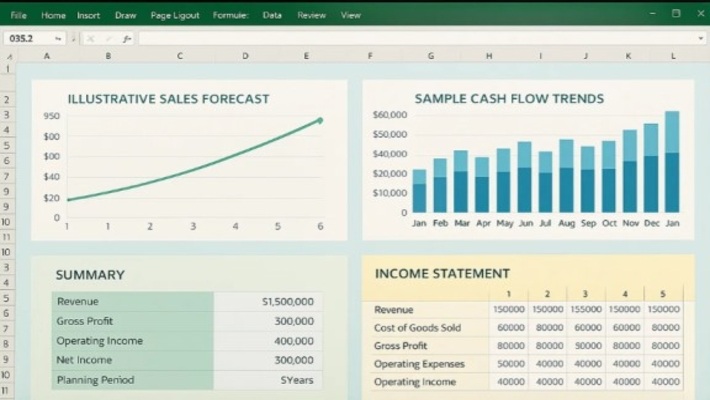The image size is (710, 400).
Task: Select column C header
Action: (180, 56)
